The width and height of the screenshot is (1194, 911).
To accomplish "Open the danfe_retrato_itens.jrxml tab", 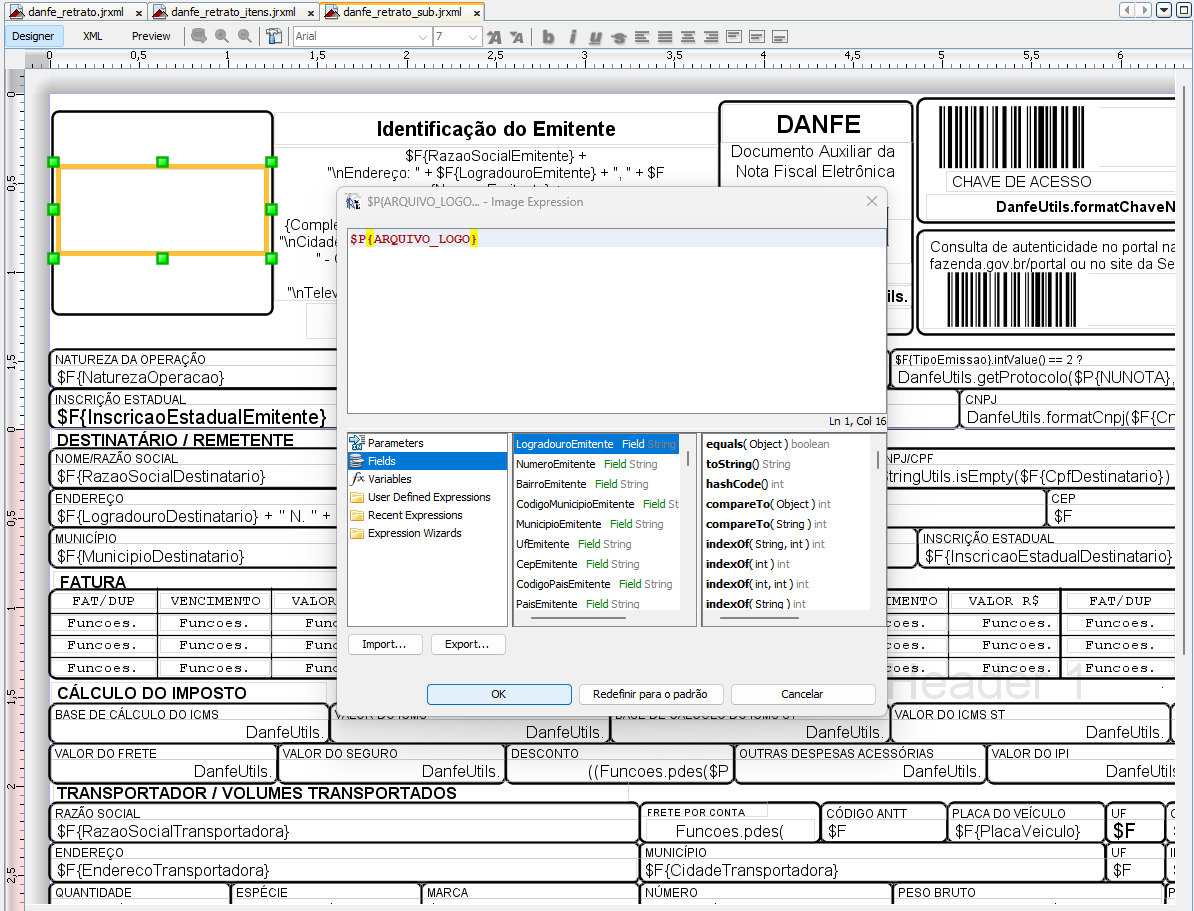I will tap(233, 12).
